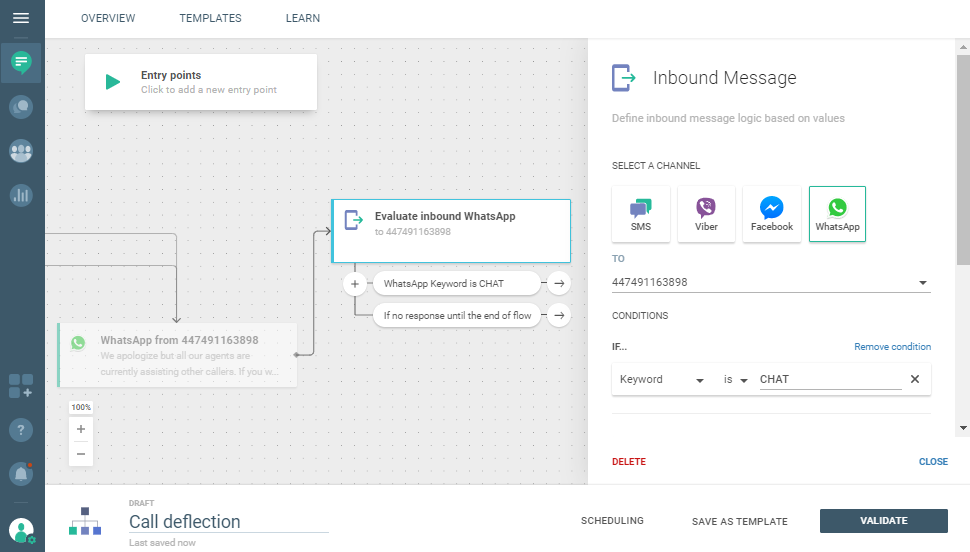The image size is (970, 552).
Task: Open the people group sidebar icon
Action: (21, 151)
